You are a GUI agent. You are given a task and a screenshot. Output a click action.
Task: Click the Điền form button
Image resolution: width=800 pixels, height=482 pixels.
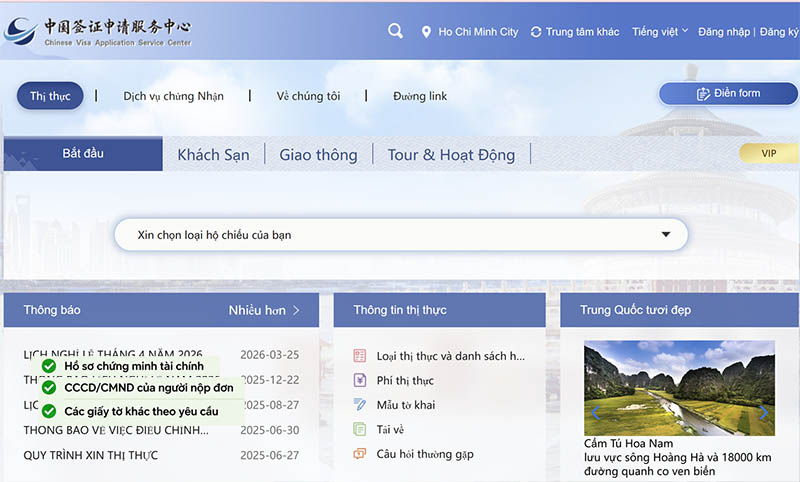click(x=729, y=94)
